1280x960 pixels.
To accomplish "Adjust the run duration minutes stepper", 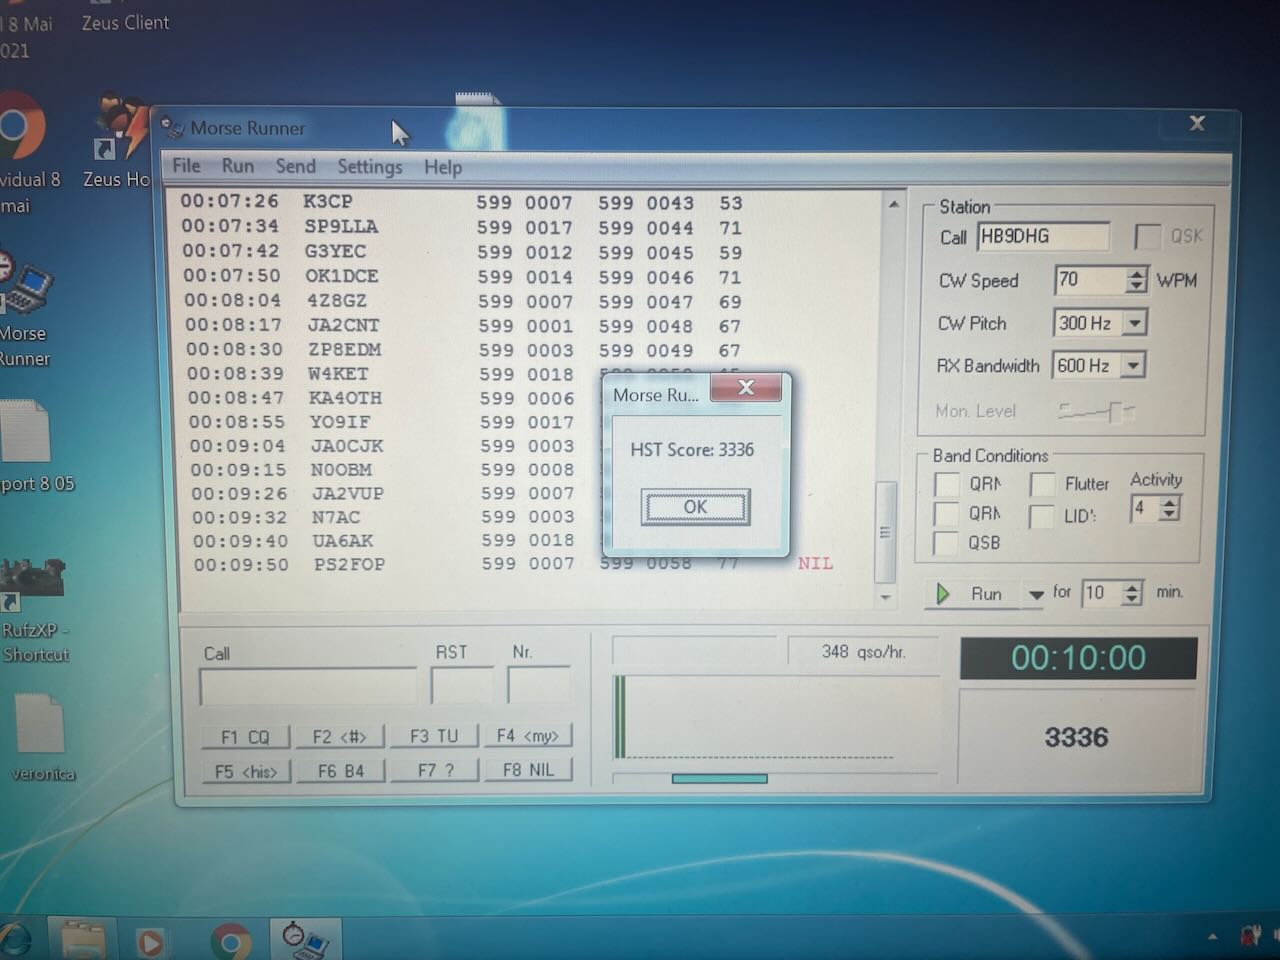I will pos(1131,593).
